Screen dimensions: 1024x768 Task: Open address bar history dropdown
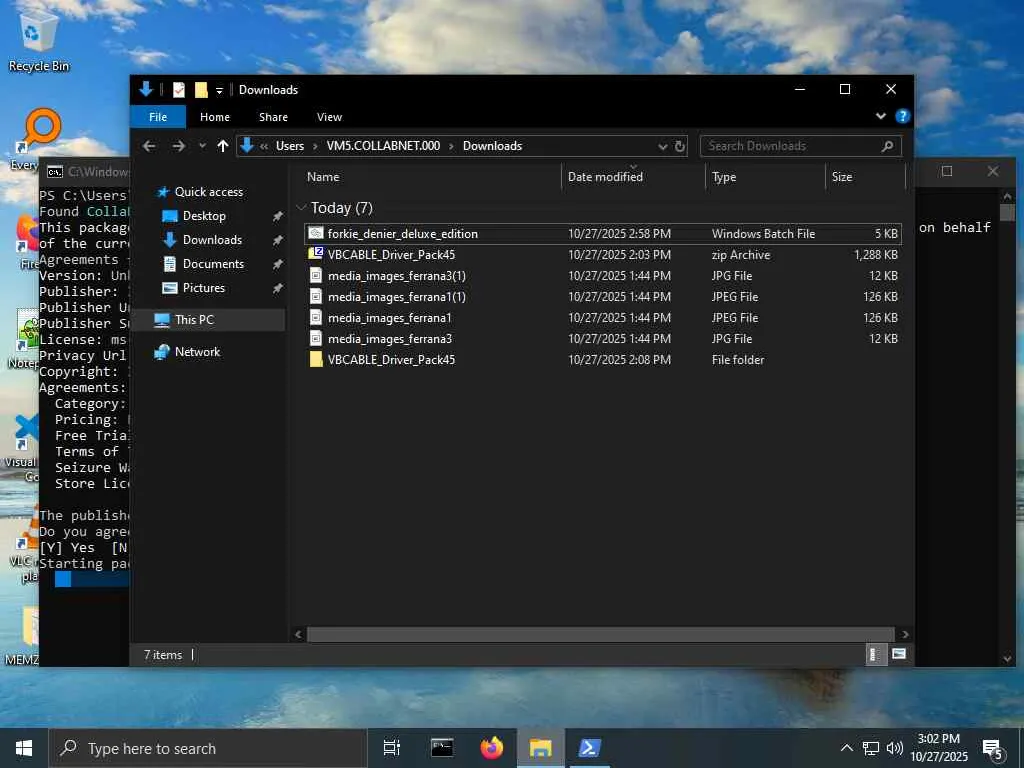(663, 146)
